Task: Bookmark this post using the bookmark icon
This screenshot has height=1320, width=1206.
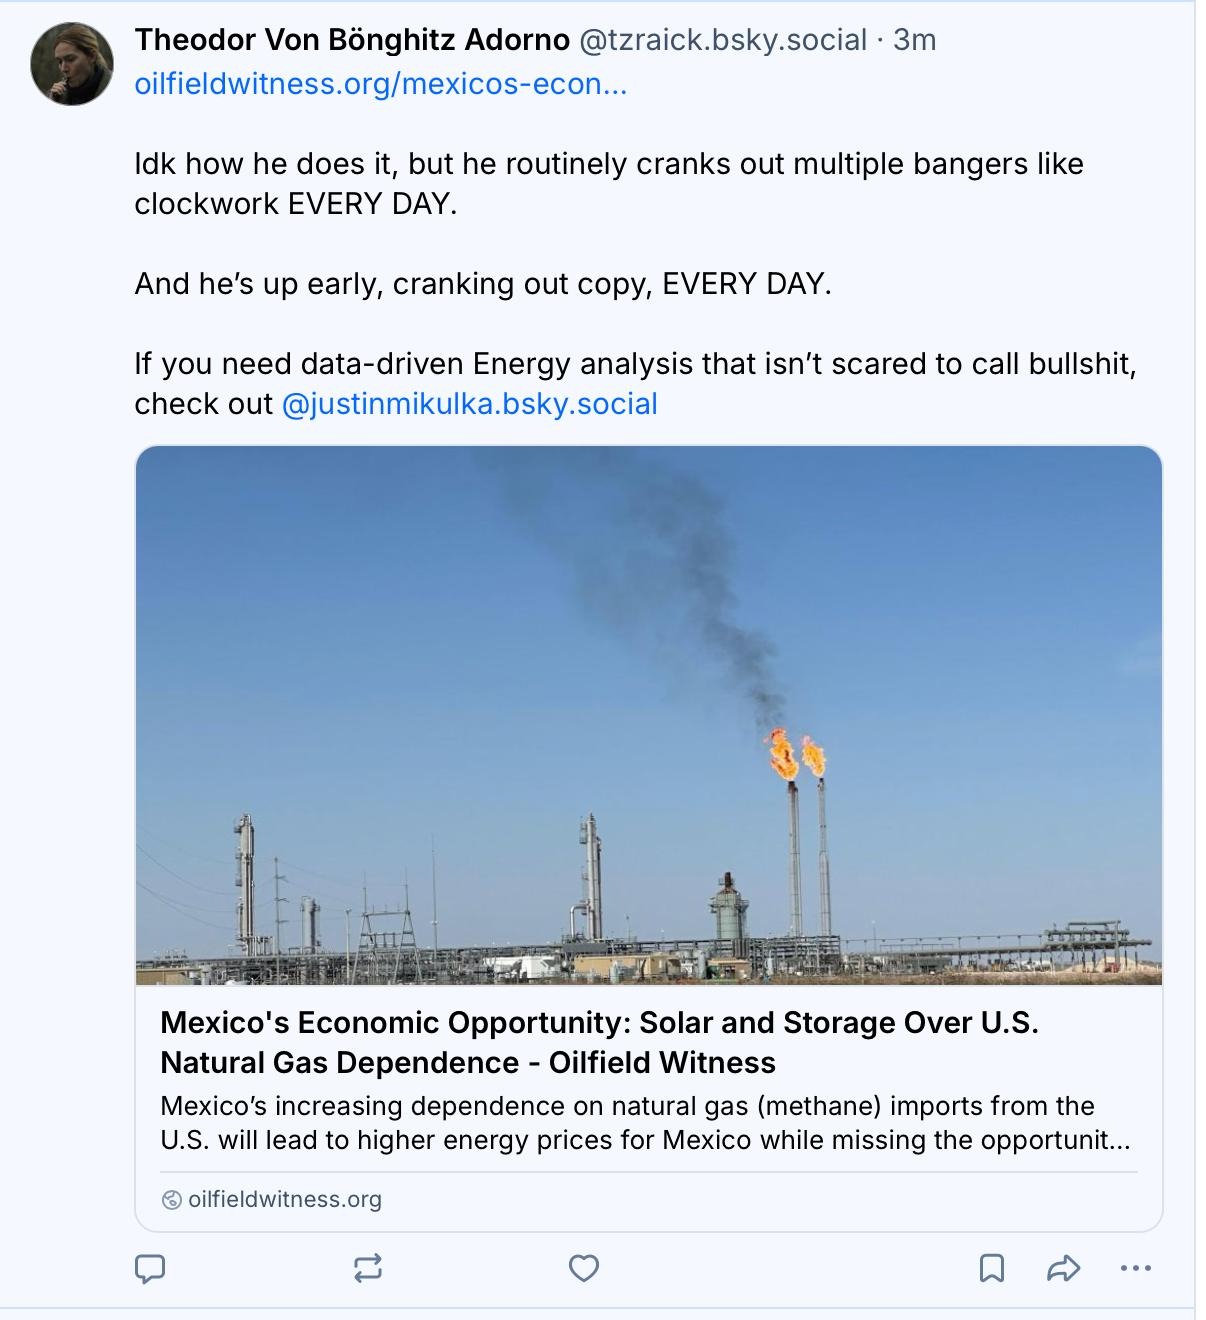Action: point(991,1269)
